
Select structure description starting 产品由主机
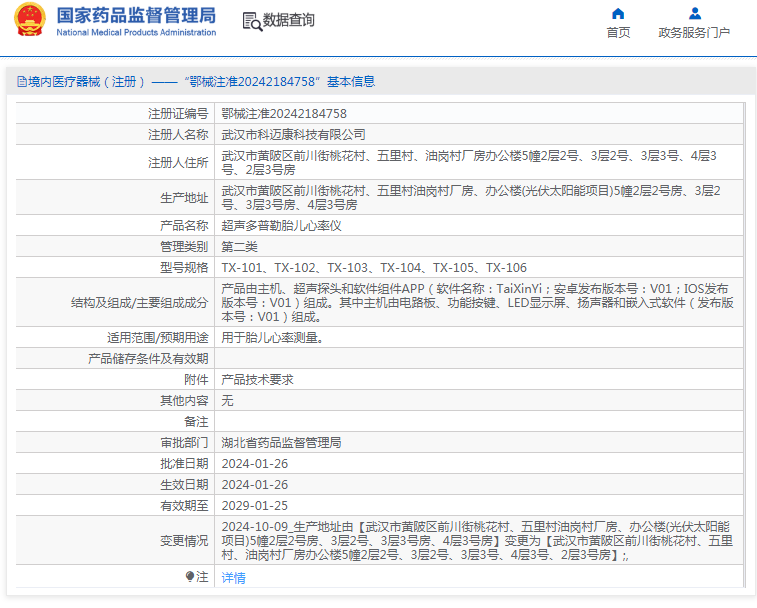477,303
